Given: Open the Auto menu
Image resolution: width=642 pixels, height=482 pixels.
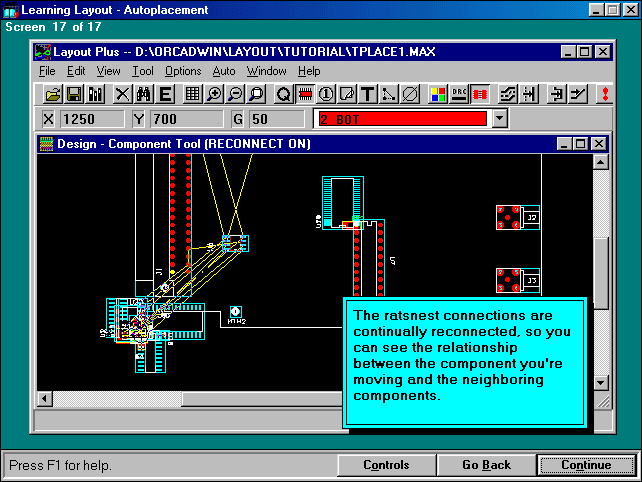Looking at the screenshot, I should click(x=224, y=71).
